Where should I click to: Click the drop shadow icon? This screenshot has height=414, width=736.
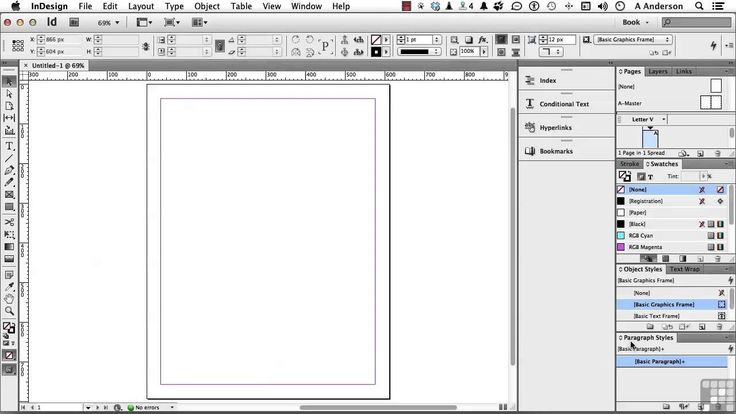[x=468, y=39]
